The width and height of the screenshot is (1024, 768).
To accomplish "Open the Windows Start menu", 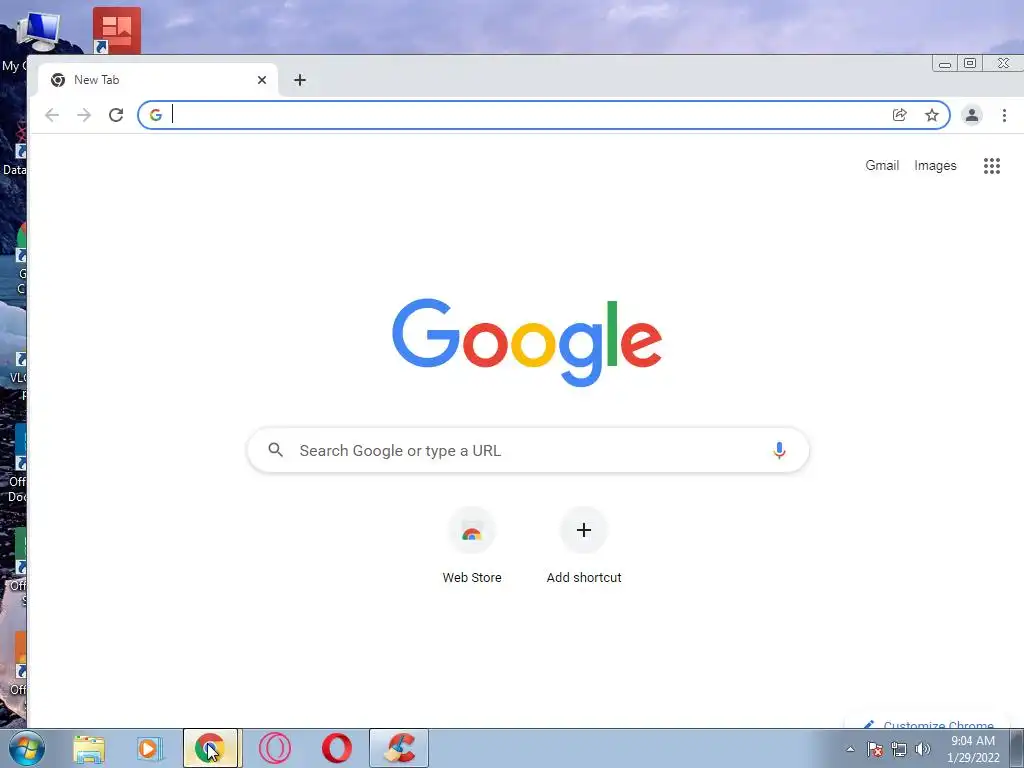I will (x=27, y=748).
